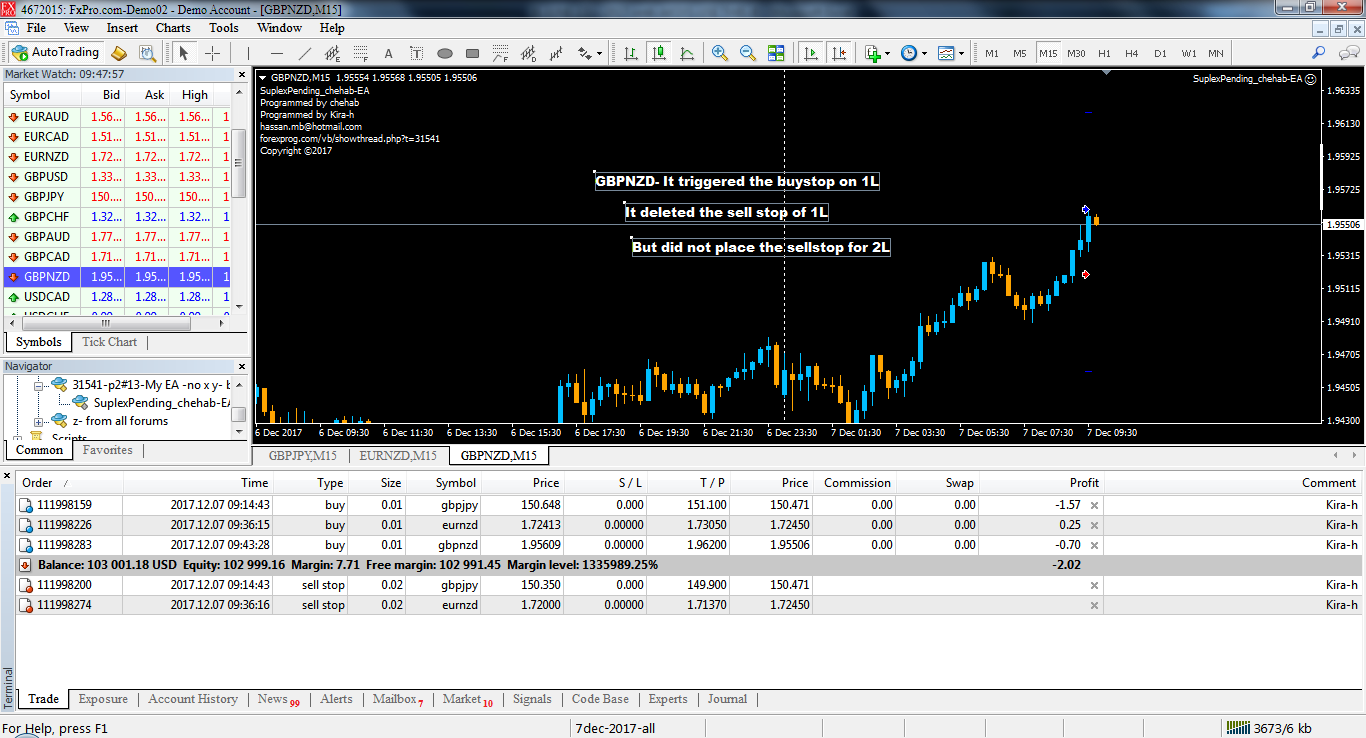
Task: Select the horizontal line drawing tool
Action: coord(277,53)
